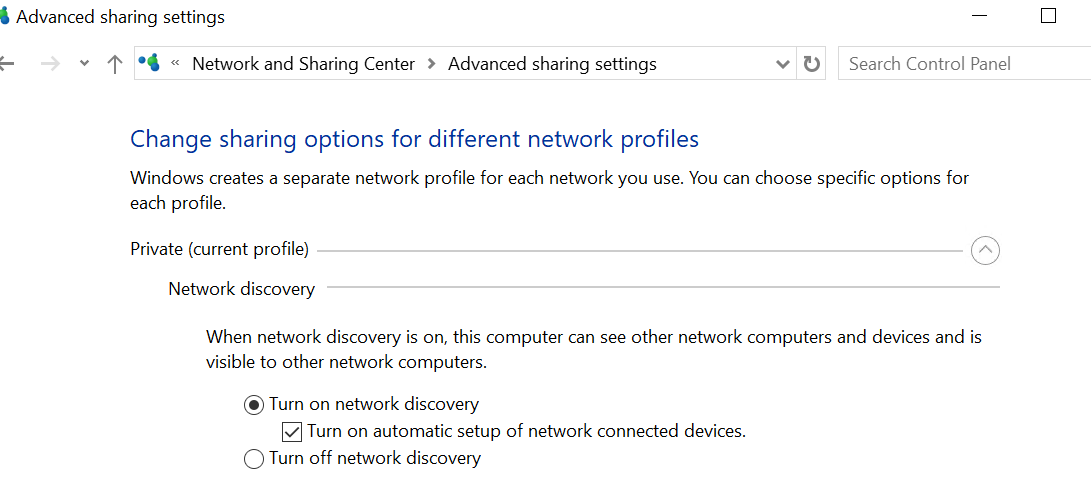Click the window icon in title bar
This screenshot has width=1091, height=483.
pos(4,17)
